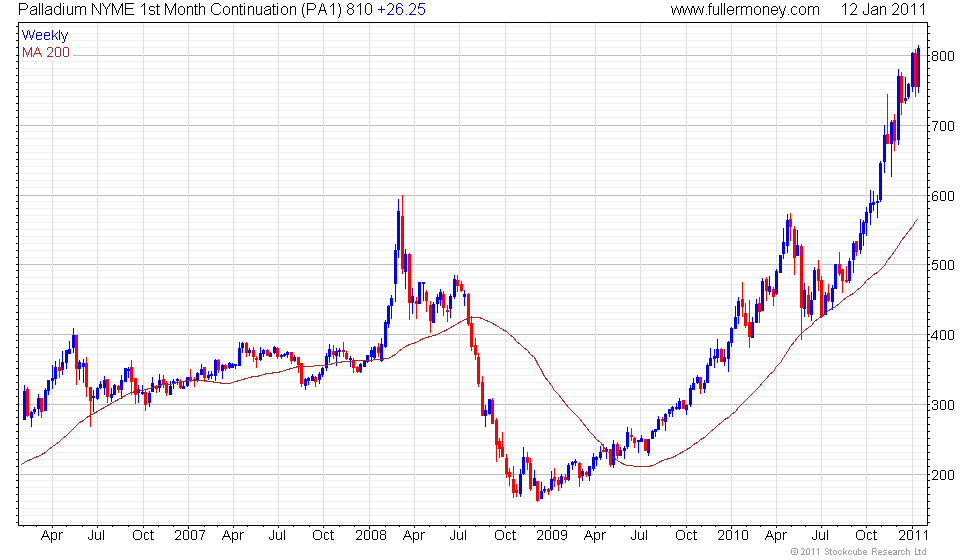Screen dimensions: 980x560
Task: Click the 300 price axis label
Action: [x=942, y=405]
